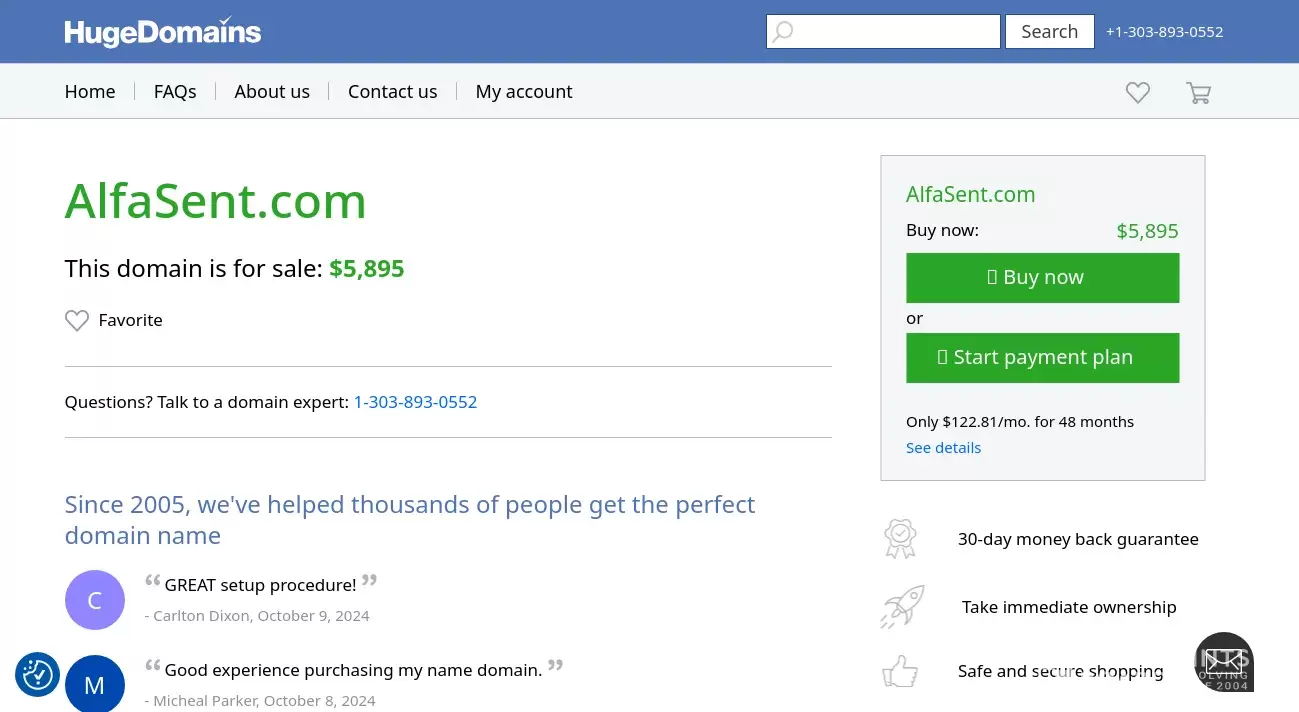Open My account page
The image size is (1299, 712).
[524, 92]
